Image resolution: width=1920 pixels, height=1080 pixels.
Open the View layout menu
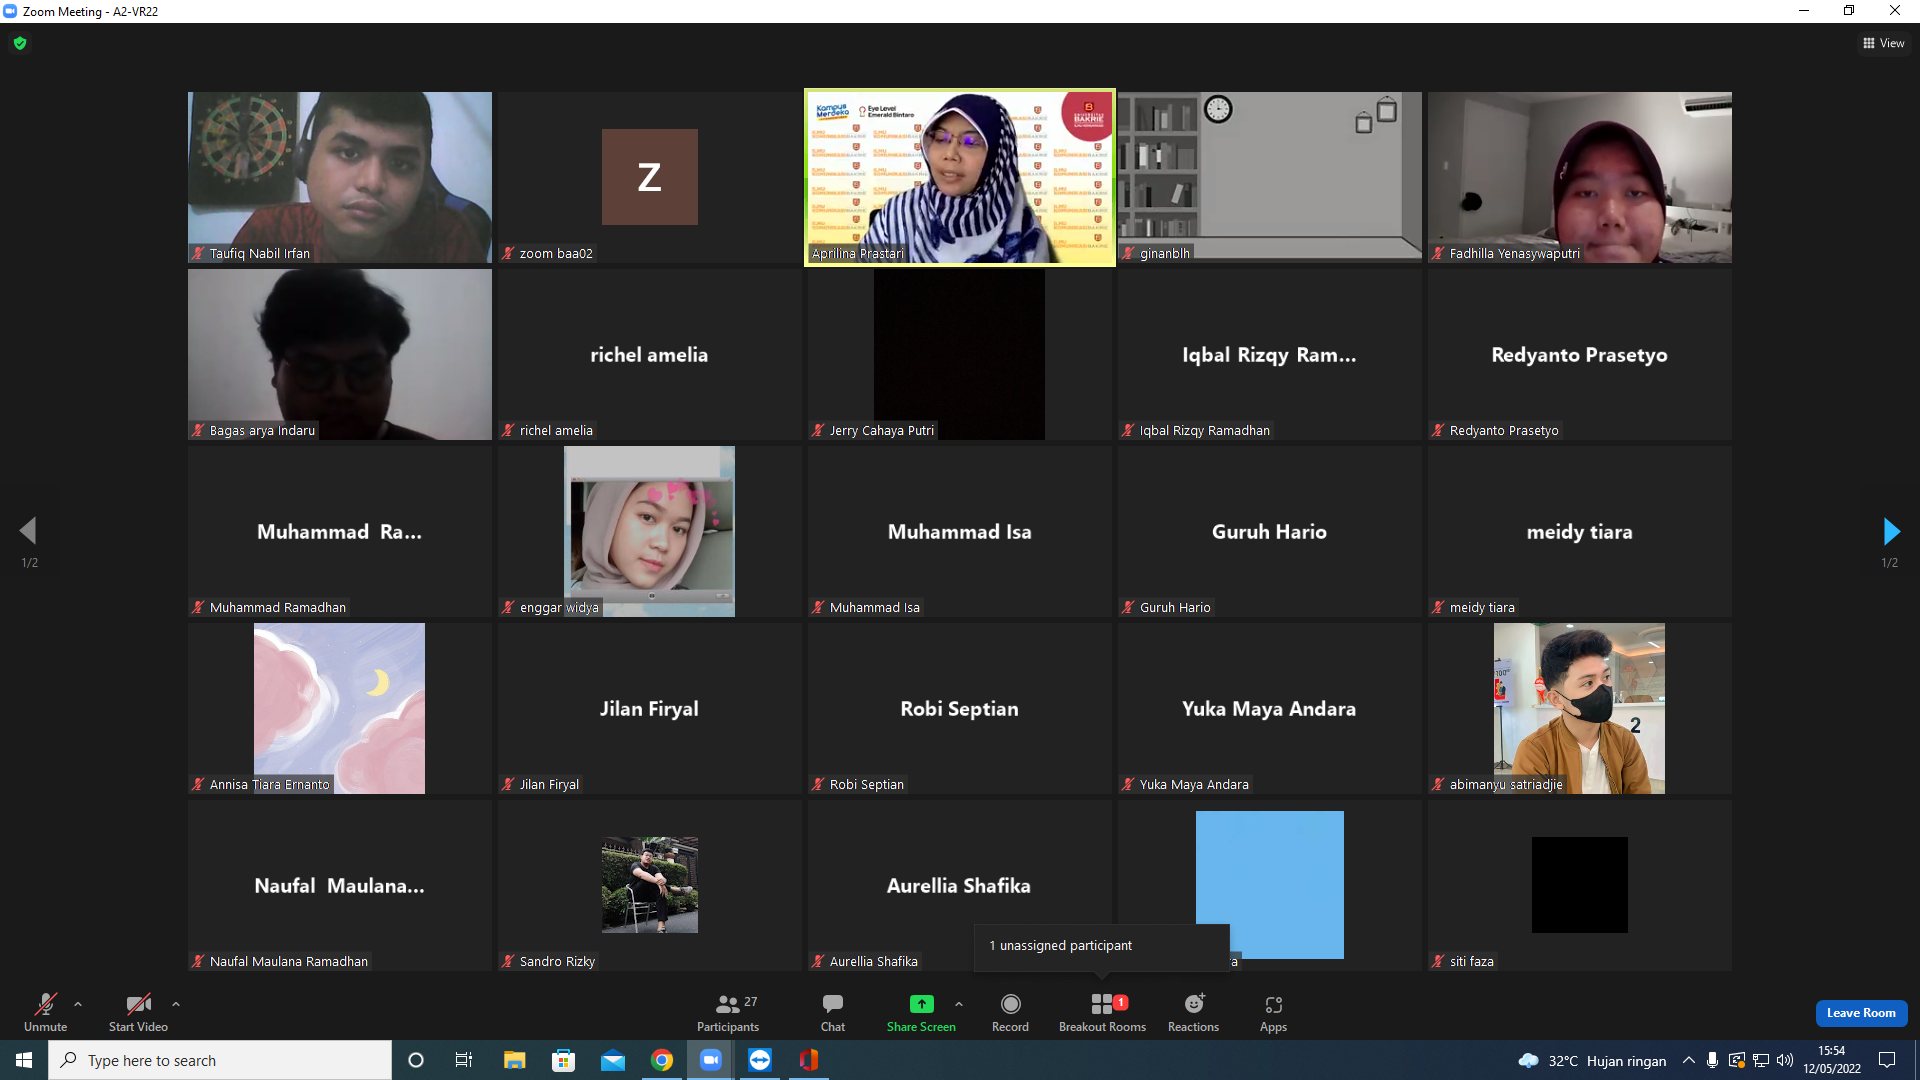(1883, 43)
